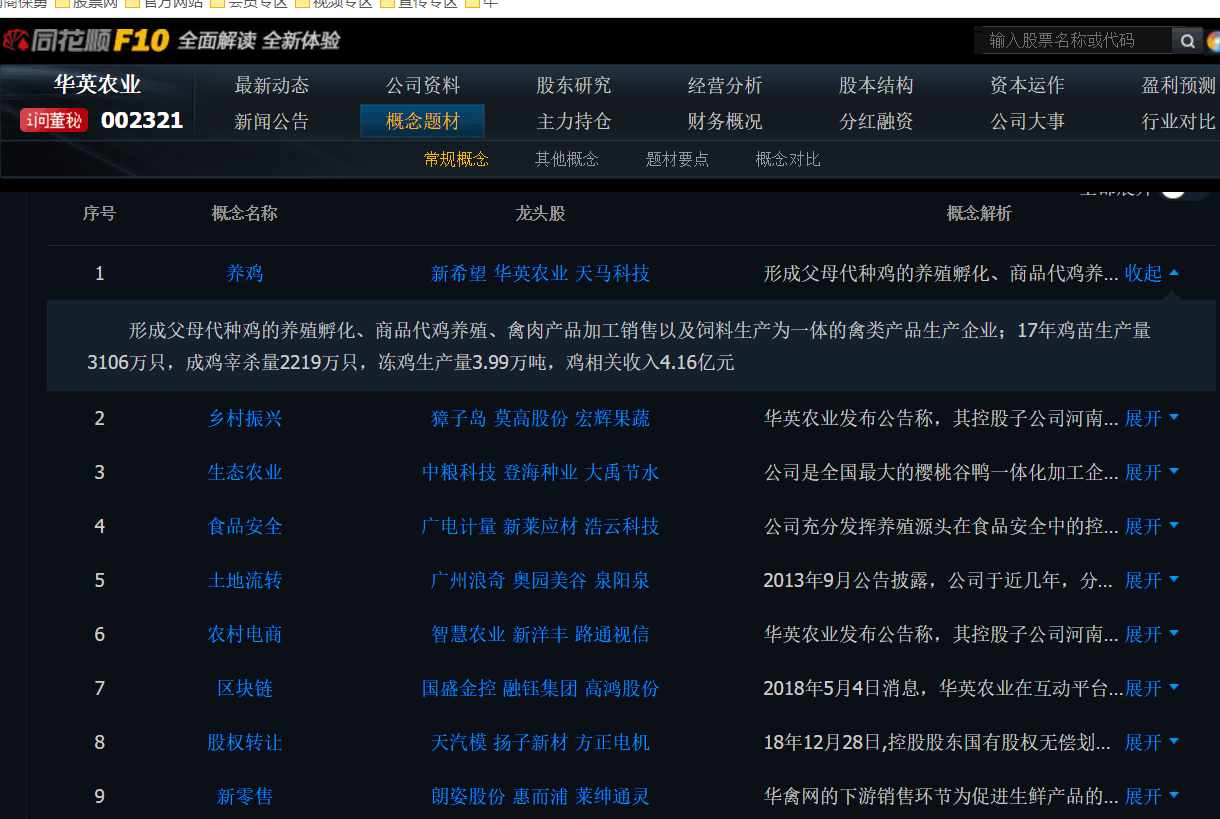Click the 大禹节水 stock link

coord(622,472)
